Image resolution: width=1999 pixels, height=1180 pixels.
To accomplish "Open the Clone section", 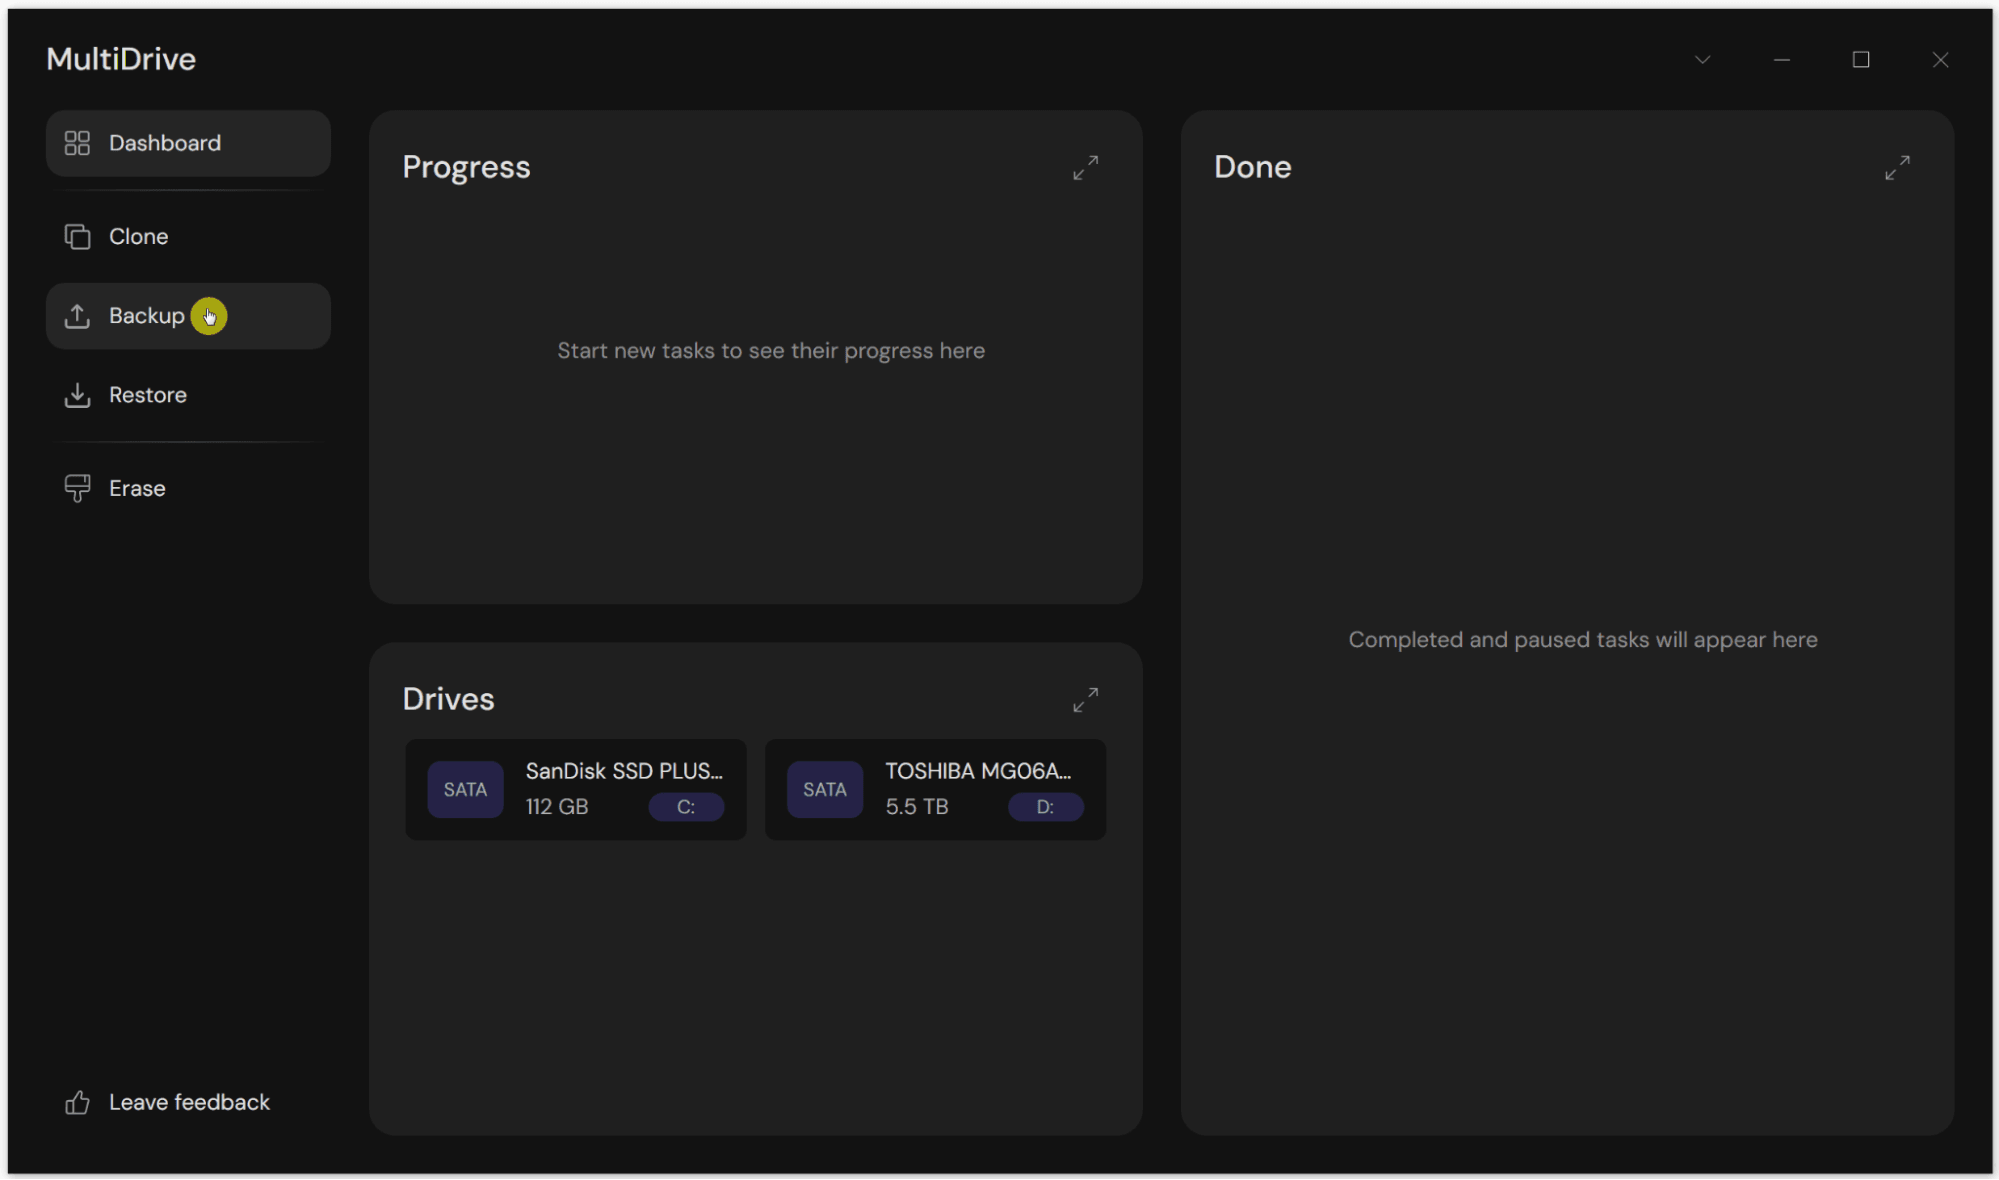I will click(138, 237).
